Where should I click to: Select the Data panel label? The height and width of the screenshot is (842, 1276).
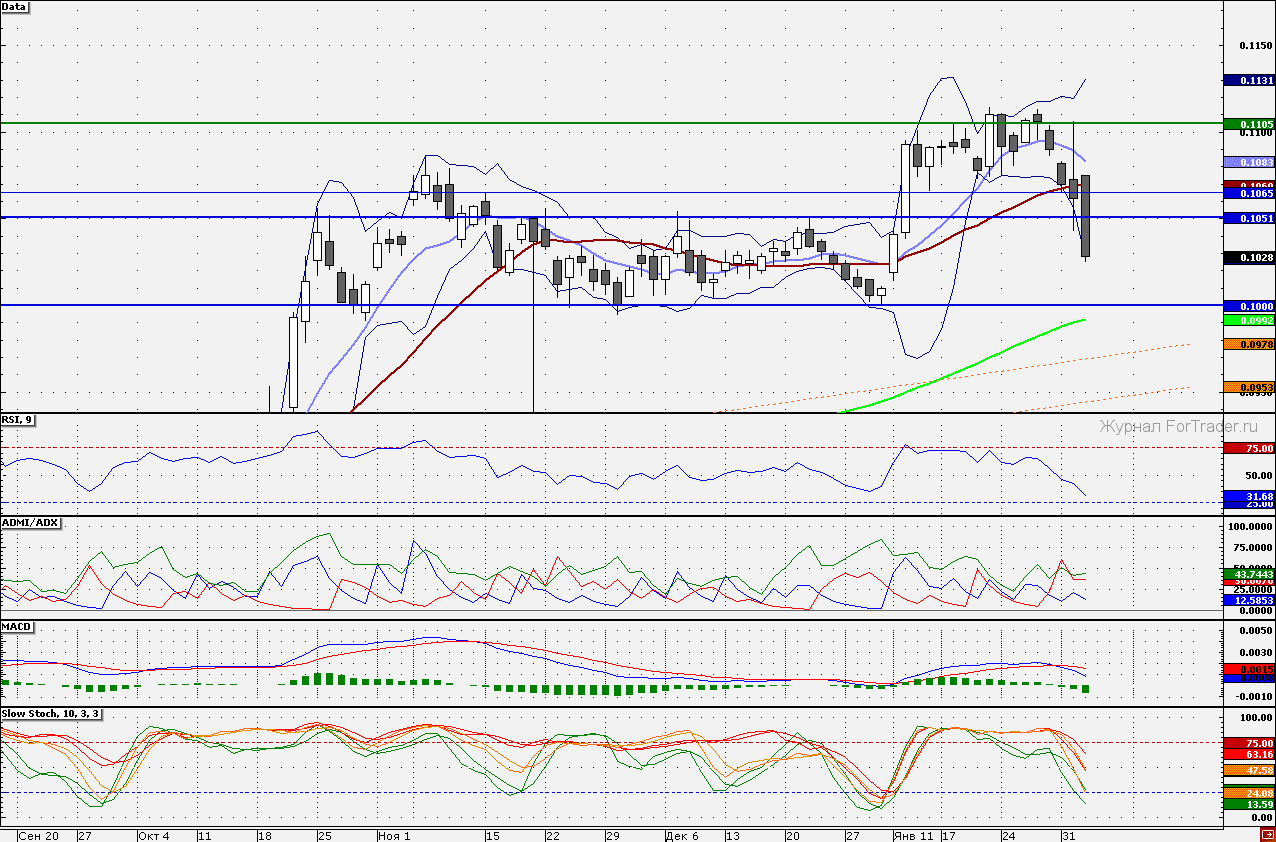tap(15, 6)
